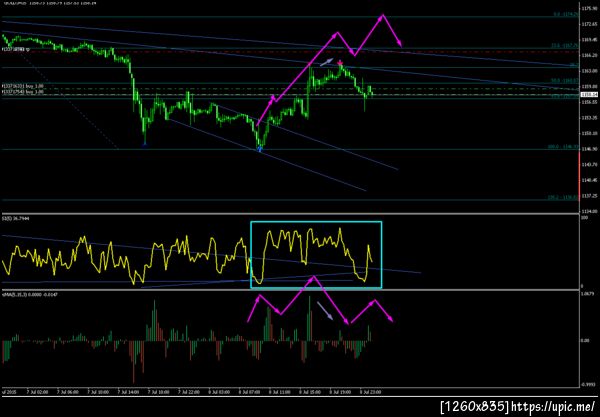Click the 1134.00 price axis label
The width and height of the screenshot is (600, 417).
(x=589, y=211)
